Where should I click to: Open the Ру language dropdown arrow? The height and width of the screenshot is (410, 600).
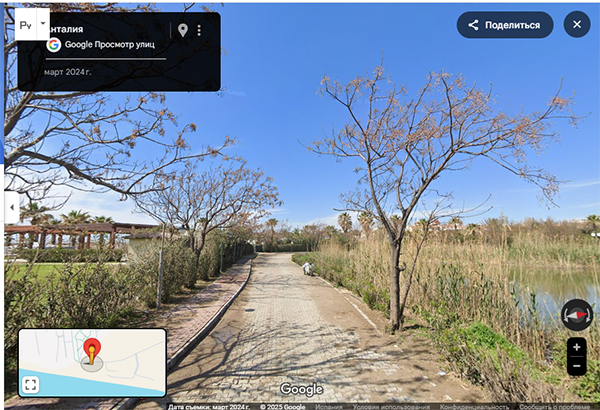tap(43, 24)
